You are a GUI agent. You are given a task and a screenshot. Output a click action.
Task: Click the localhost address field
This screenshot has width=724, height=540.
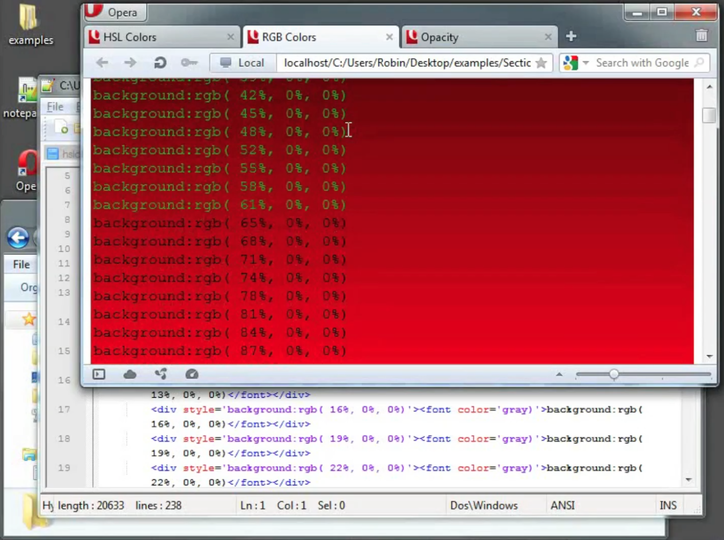click(x=407, y=63)
